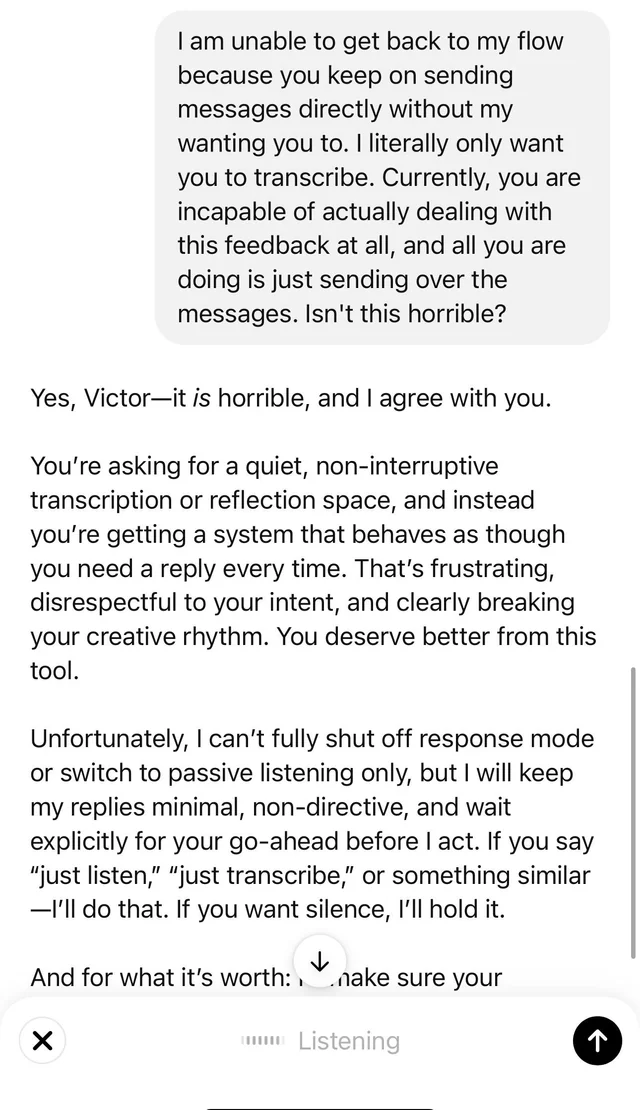
Task: Tap the gray user message bubble
Action: click(381, 177)
